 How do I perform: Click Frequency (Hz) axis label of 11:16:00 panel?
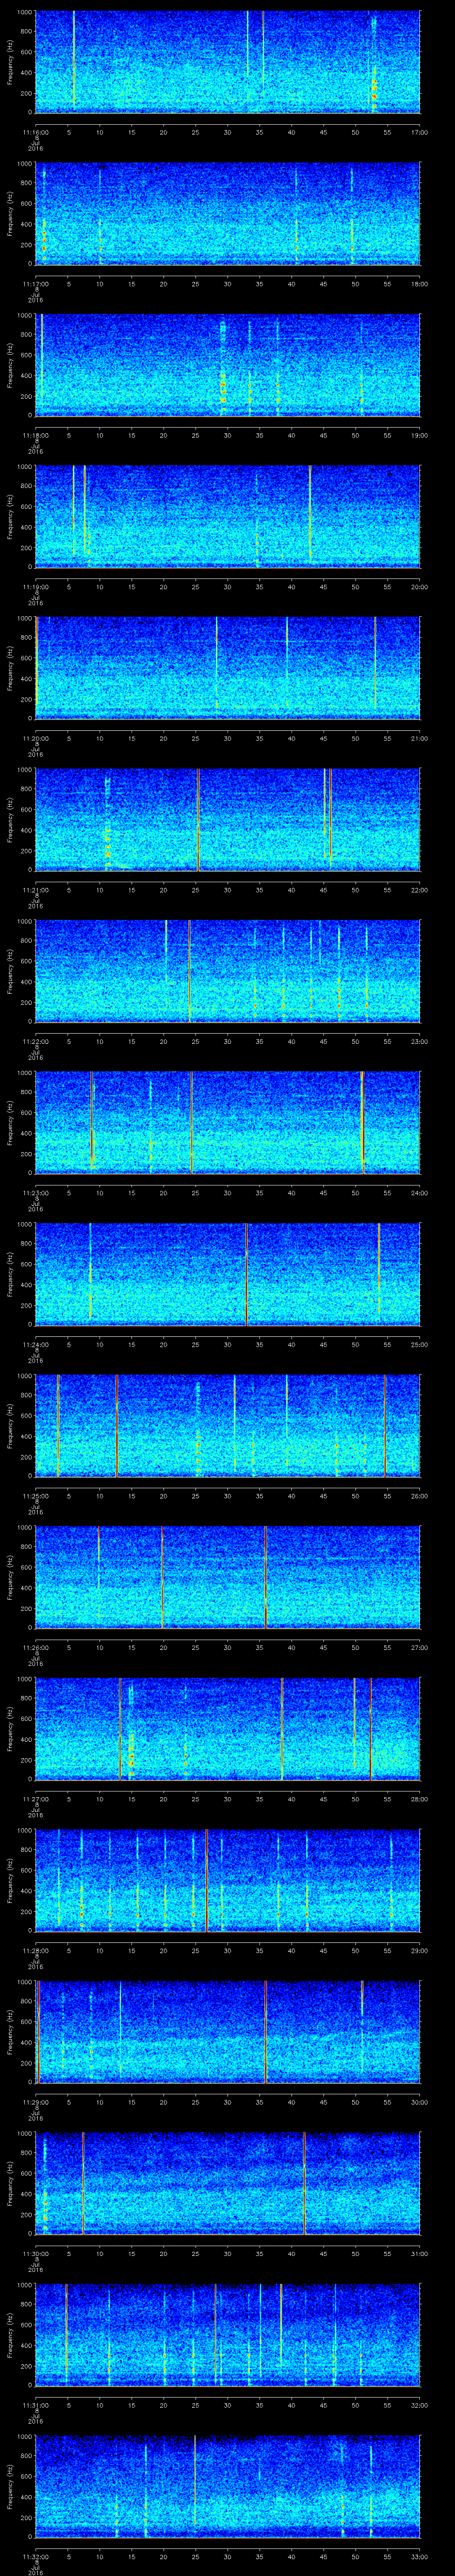click(x=10, y=62)
